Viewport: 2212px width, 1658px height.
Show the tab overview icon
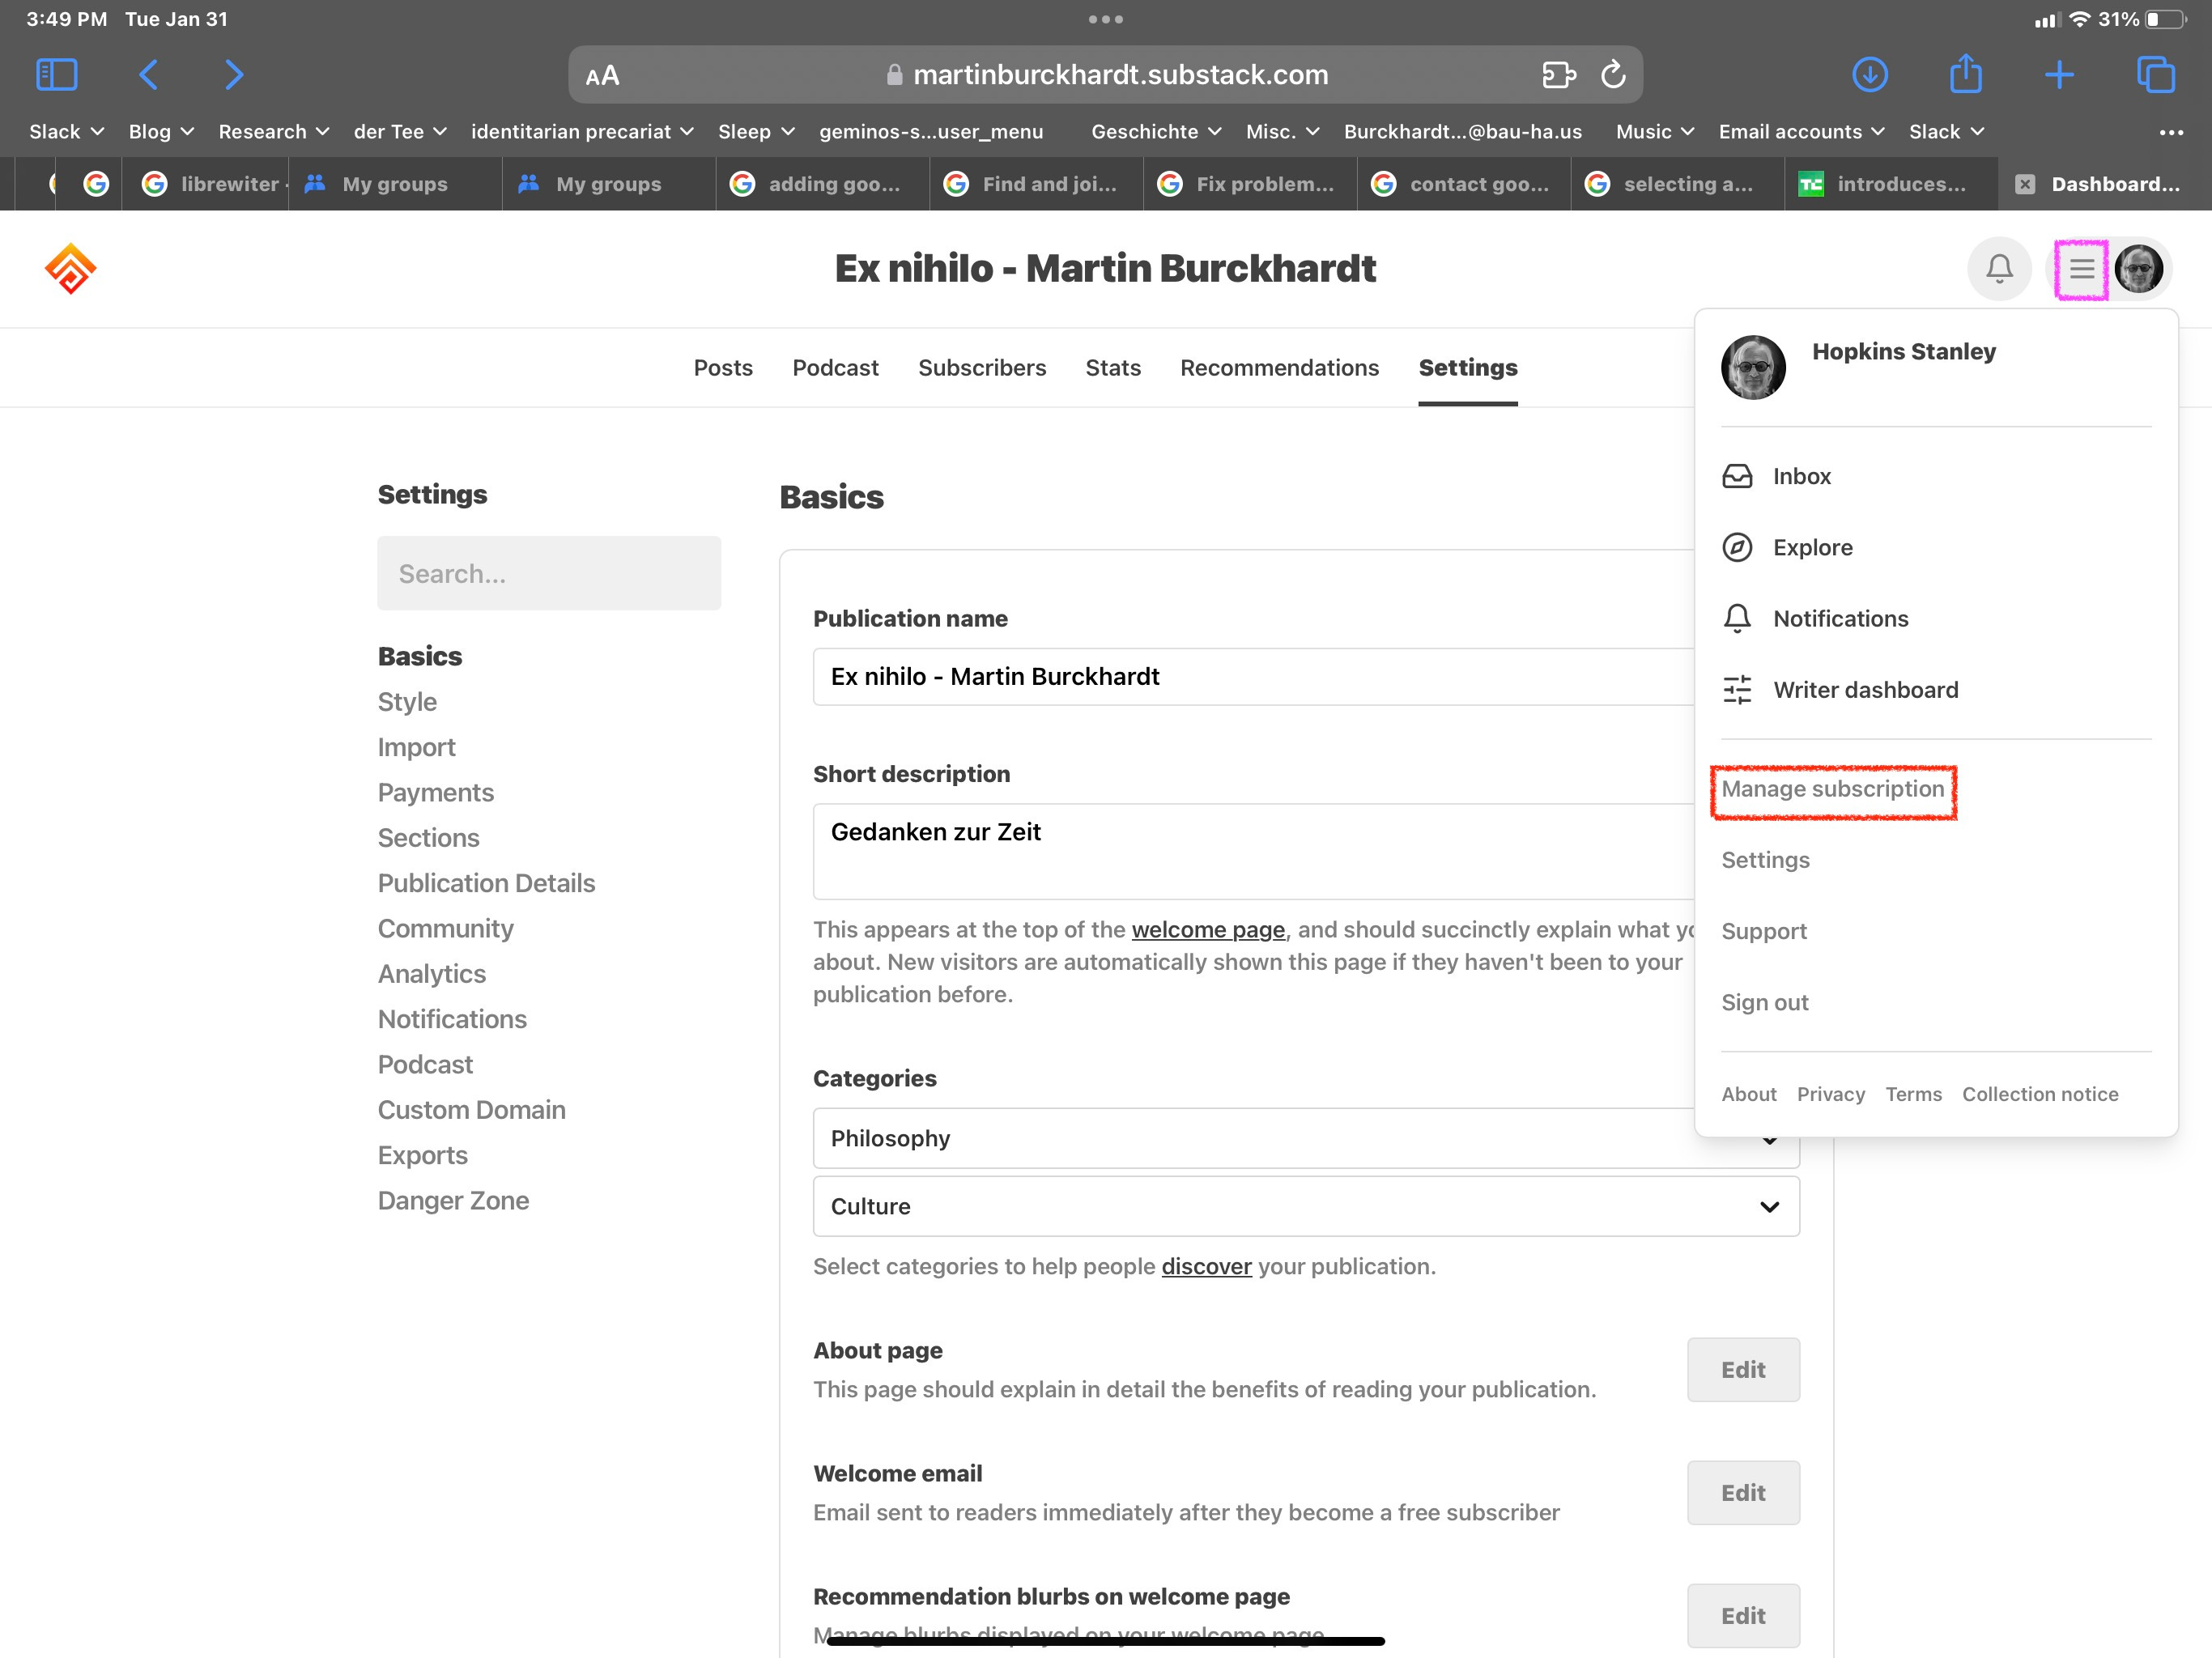pyautogui.click(x=2155, y=75)
